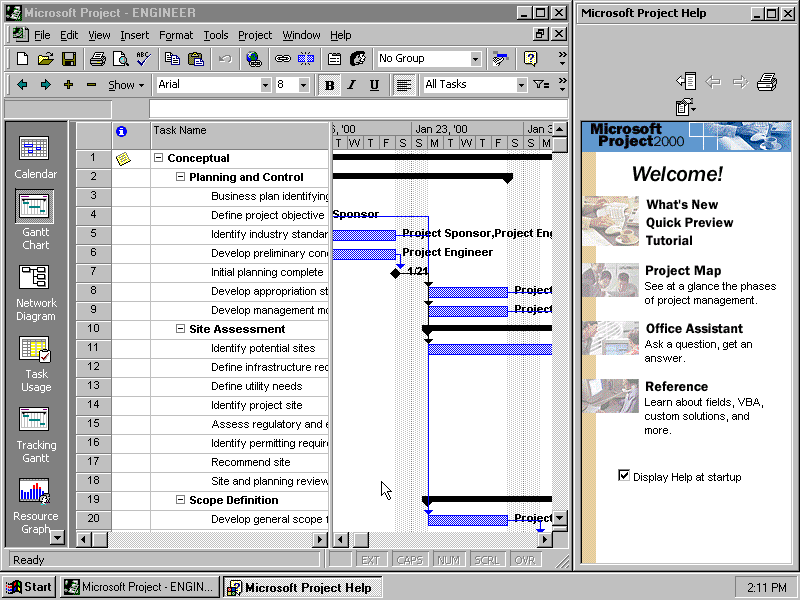
Task: Click the Print toolbar icon in Project
Action: tap(97, 59)
